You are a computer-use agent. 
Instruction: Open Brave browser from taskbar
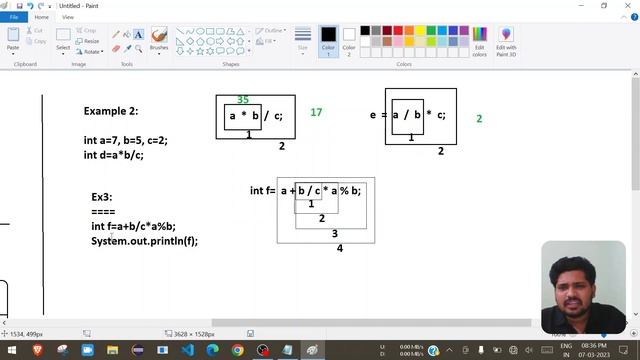point(38,350)
